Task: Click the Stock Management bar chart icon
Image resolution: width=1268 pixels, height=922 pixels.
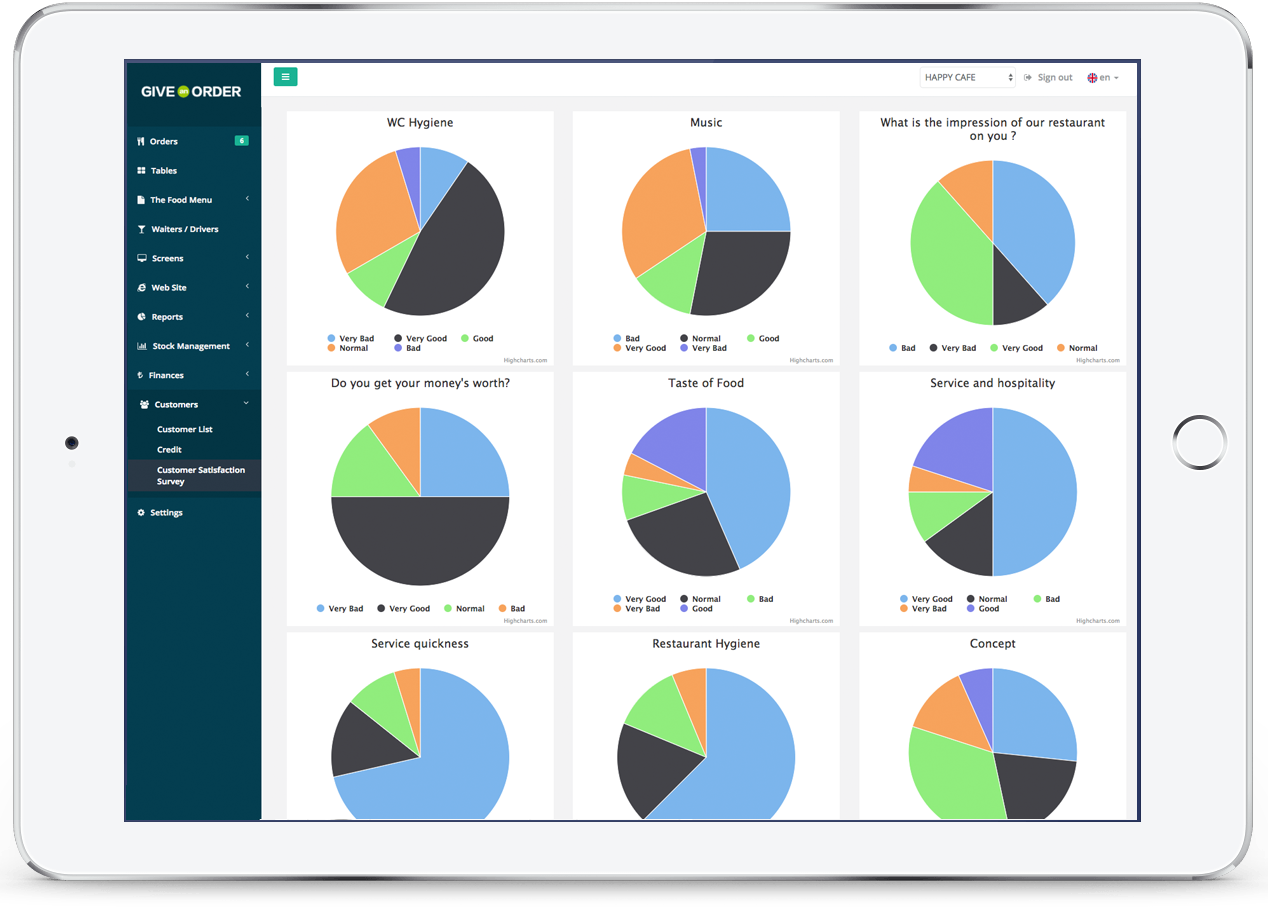Action: [x=142, y=346]
